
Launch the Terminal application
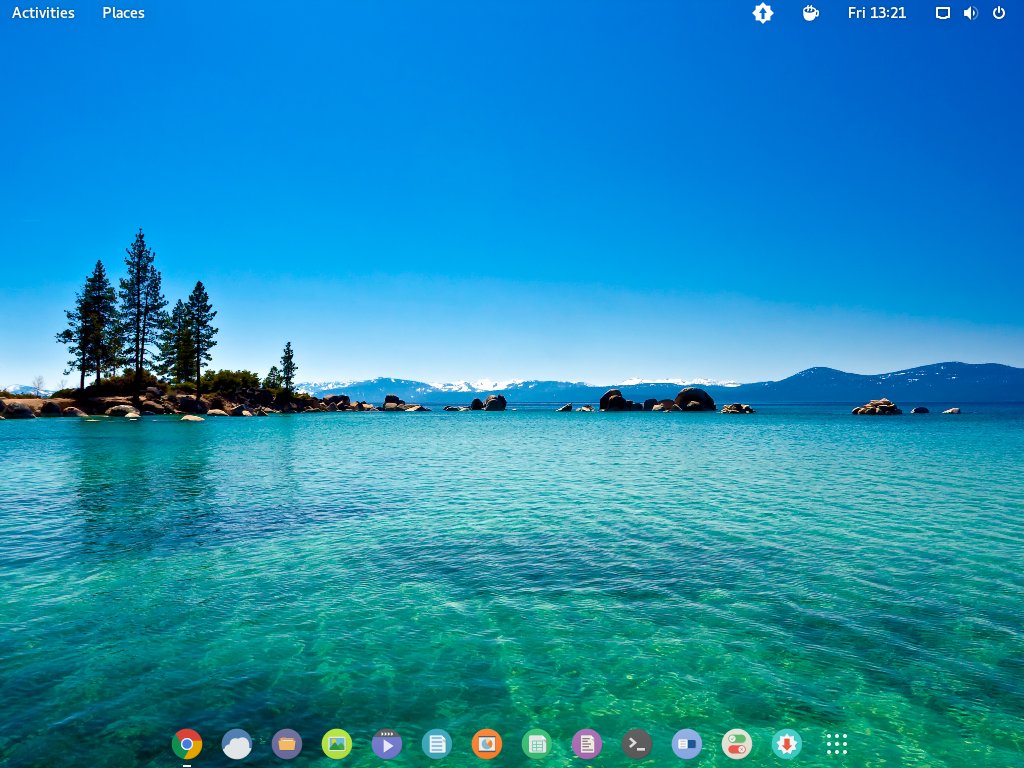point(637,744)
